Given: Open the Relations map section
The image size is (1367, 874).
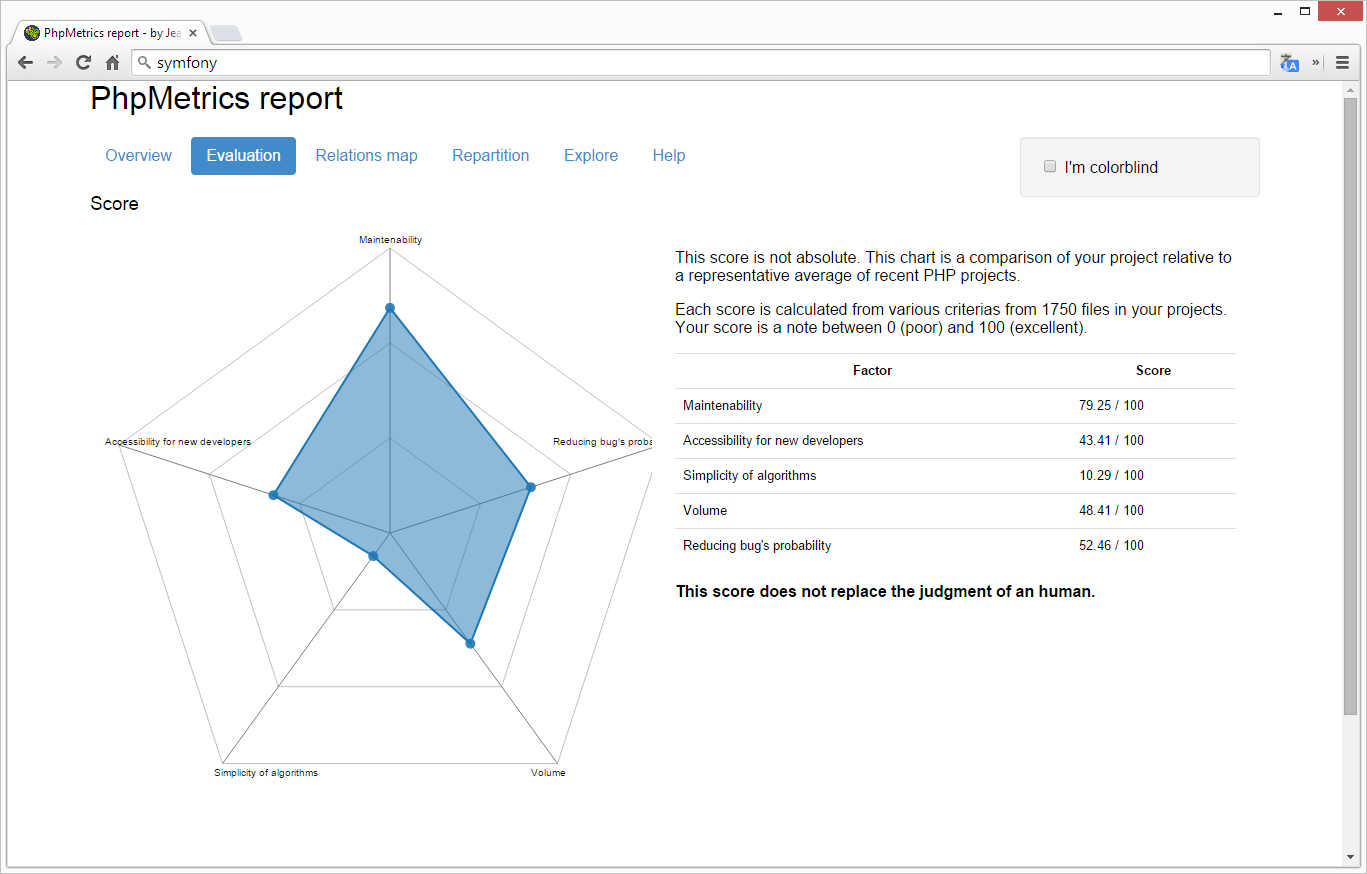Looking at the screenshot, I should [366, 155].
